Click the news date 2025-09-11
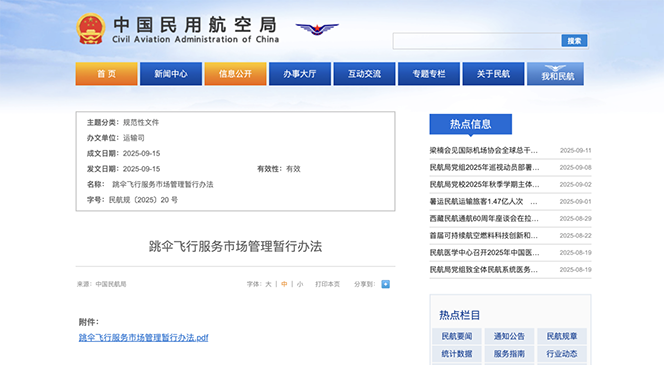This screenshot has width=664, height=365. coord(575,150)
